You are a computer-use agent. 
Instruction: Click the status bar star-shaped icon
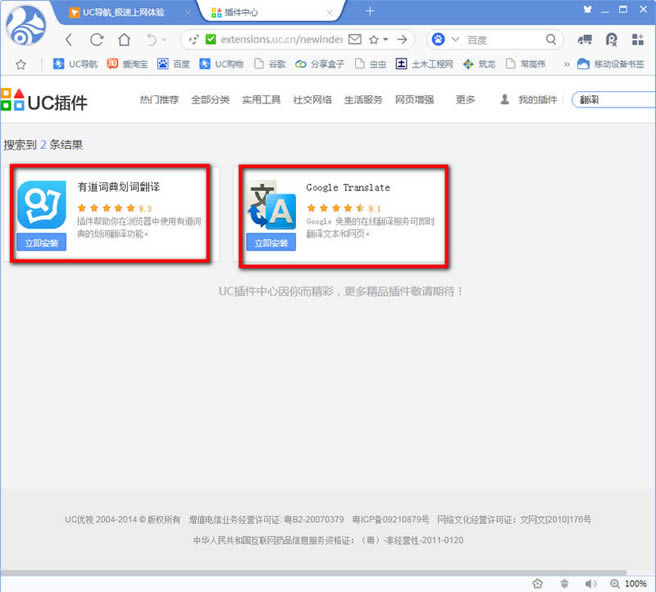click(537, 583)
